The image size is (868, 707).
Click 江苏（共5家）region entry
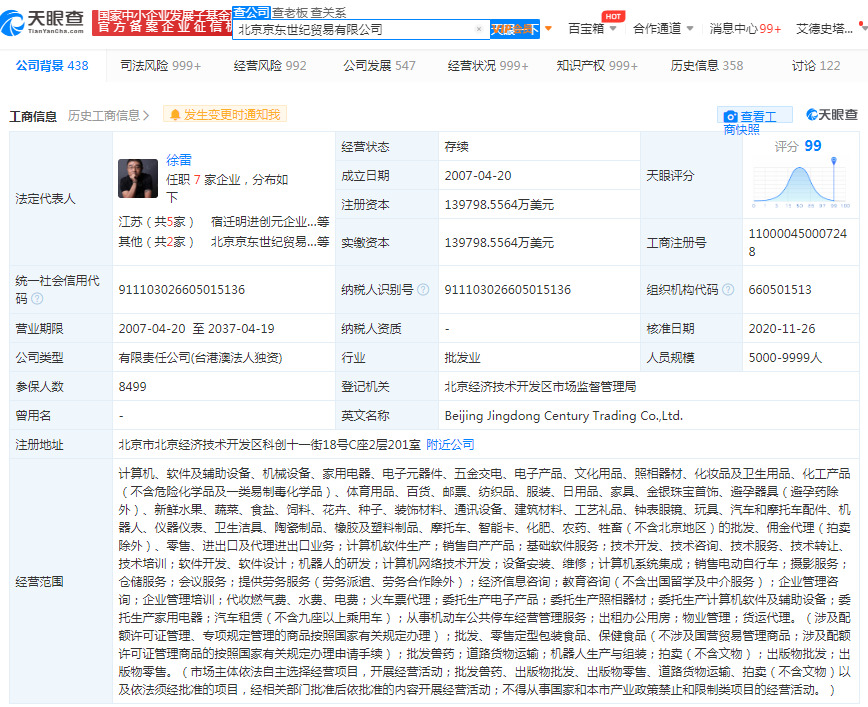156,221
